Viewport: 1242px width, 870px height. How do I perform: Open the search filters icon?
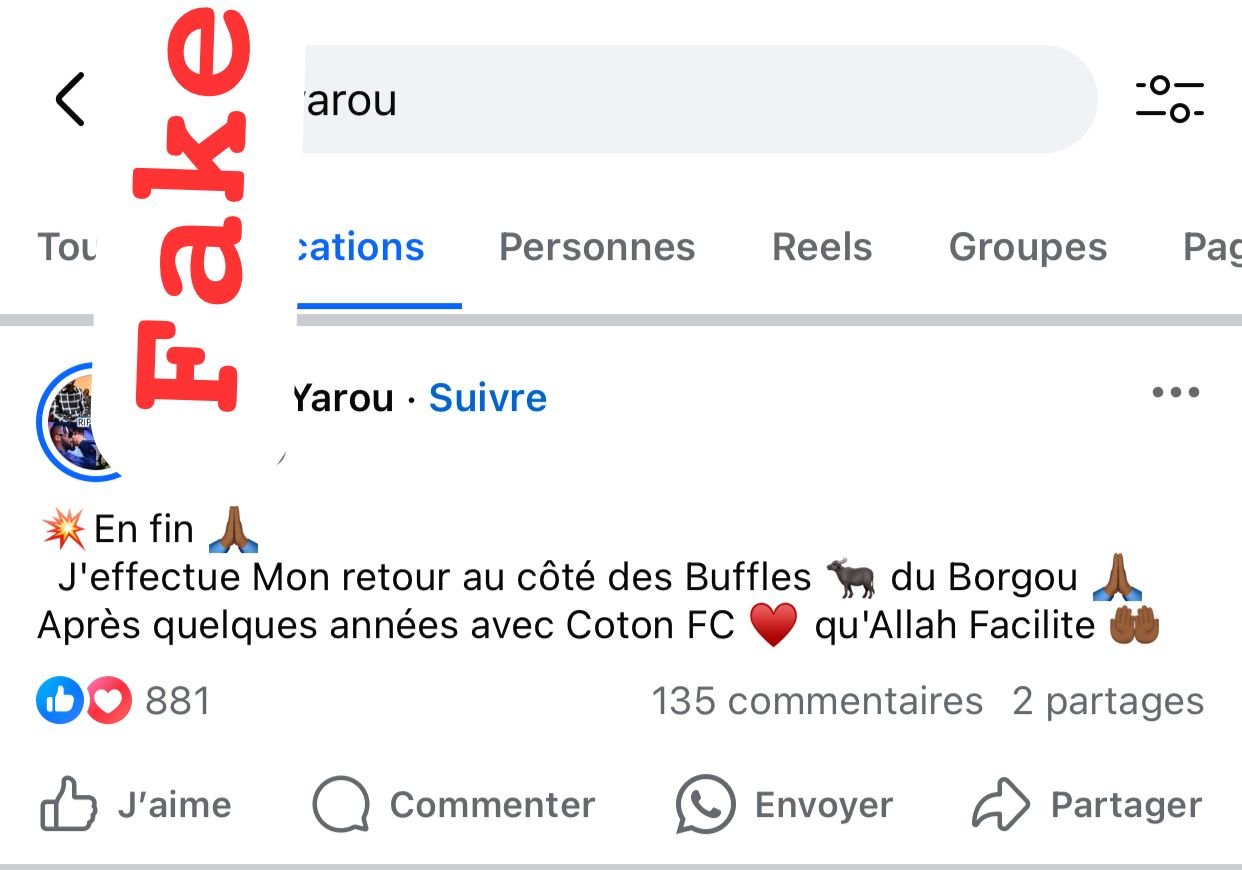1169,99
